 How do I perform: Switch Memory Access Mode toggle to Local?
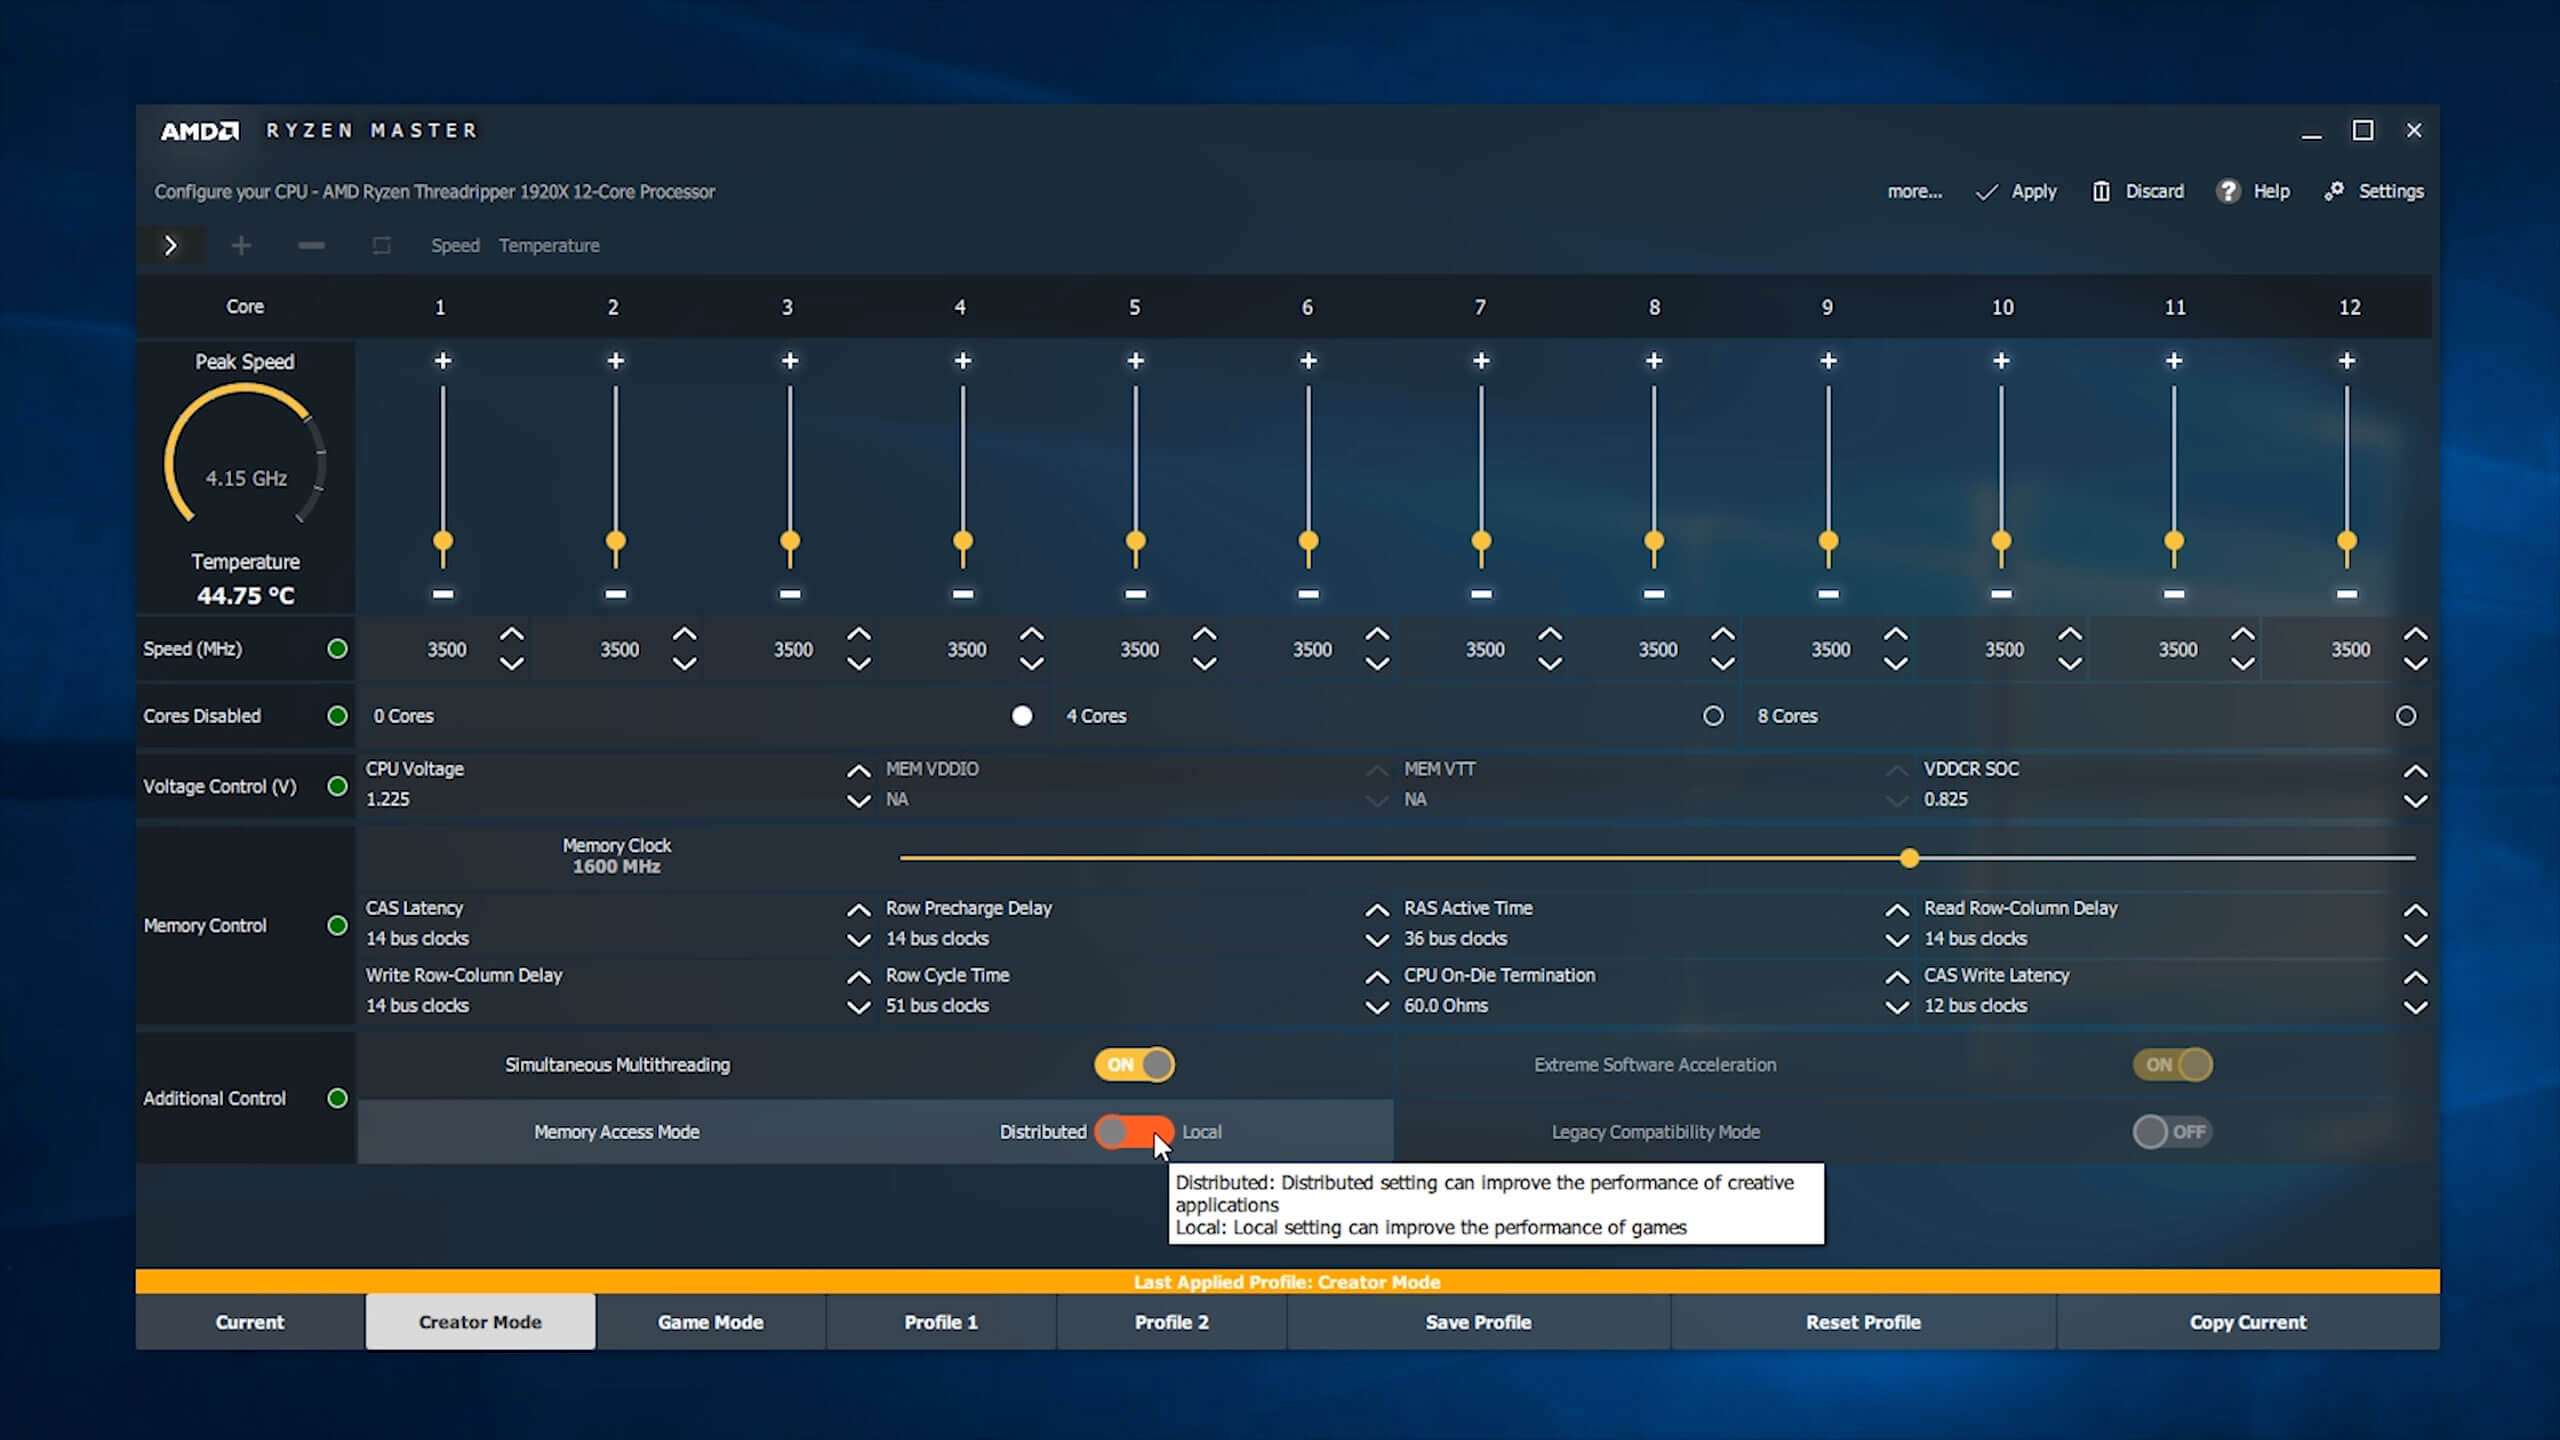point(1134,1132)
